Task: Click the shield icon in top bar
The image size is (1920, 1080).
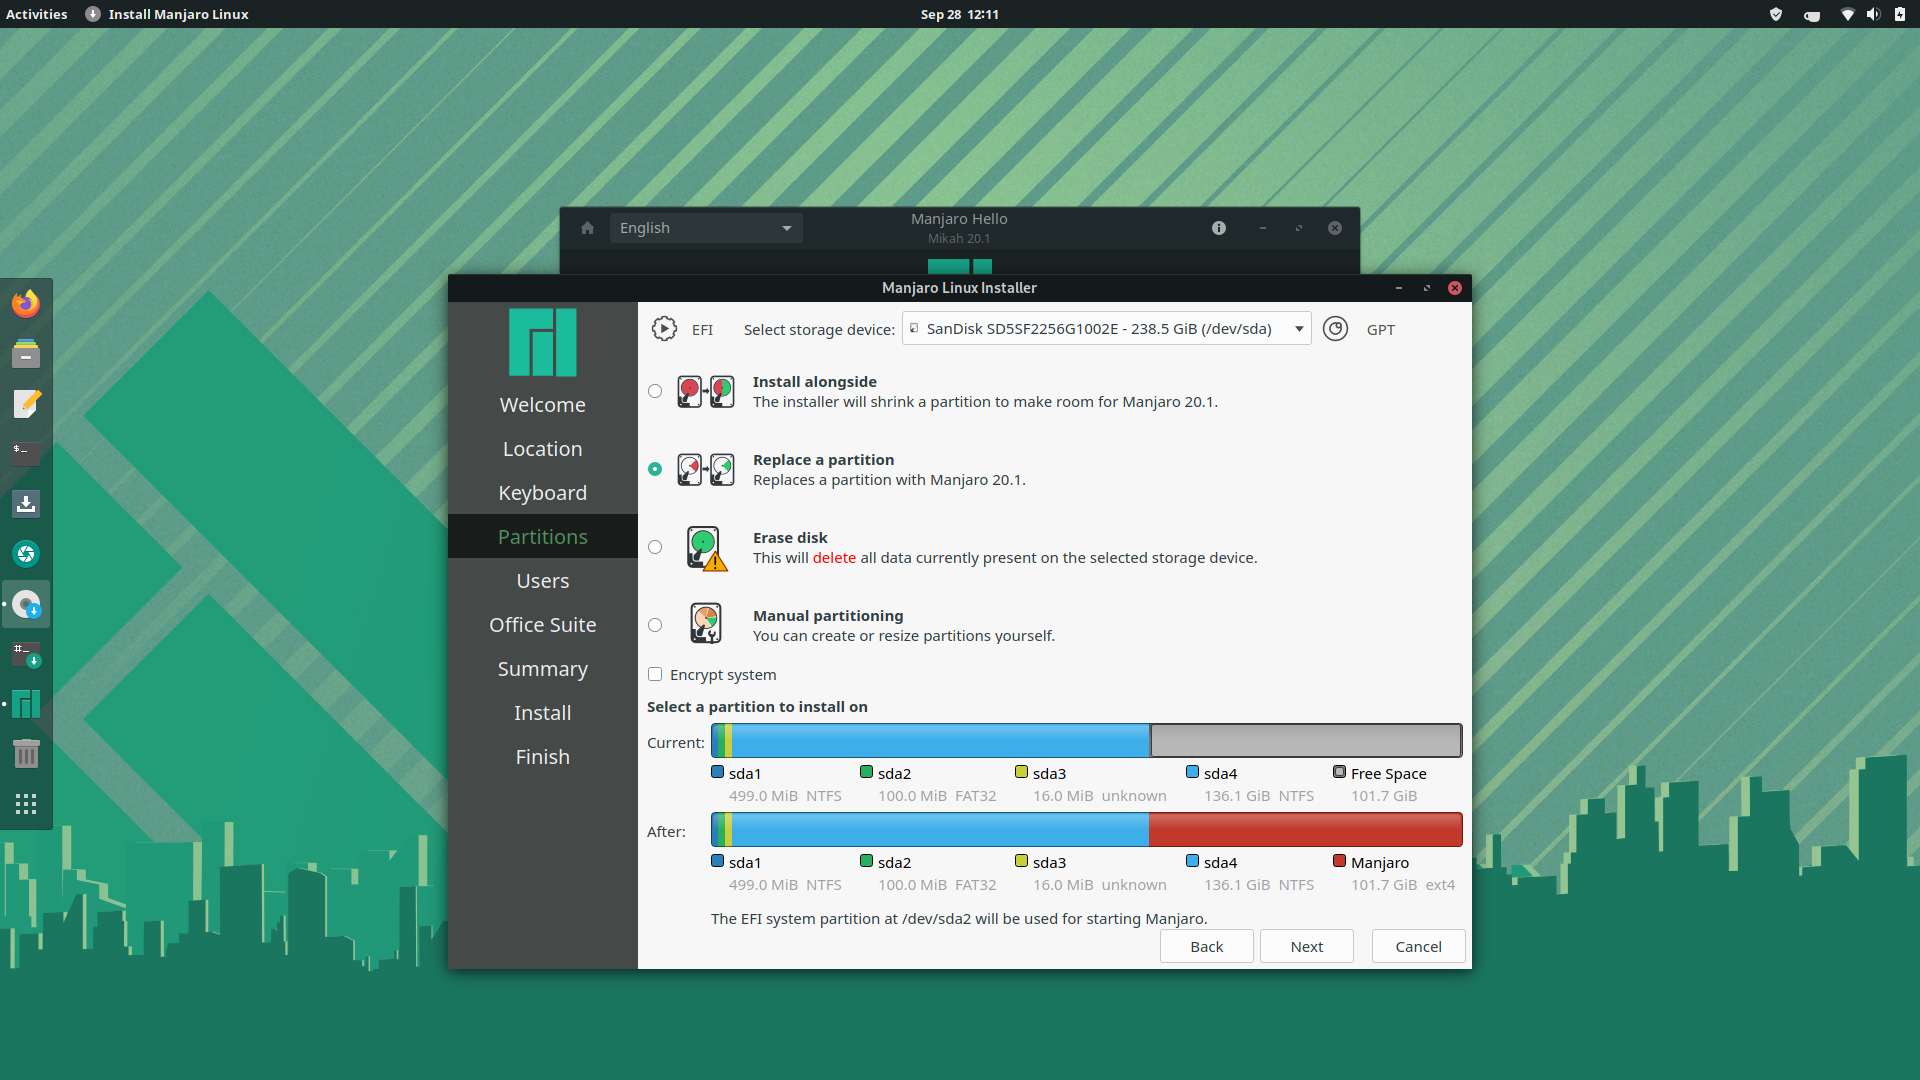Action: [1776, 14]
